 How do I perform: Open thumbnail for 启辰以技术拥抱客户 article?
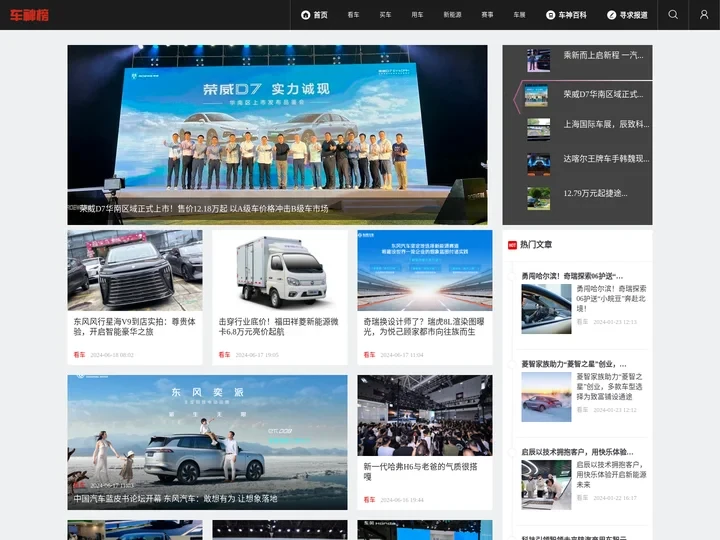click(x=546, y=485)
